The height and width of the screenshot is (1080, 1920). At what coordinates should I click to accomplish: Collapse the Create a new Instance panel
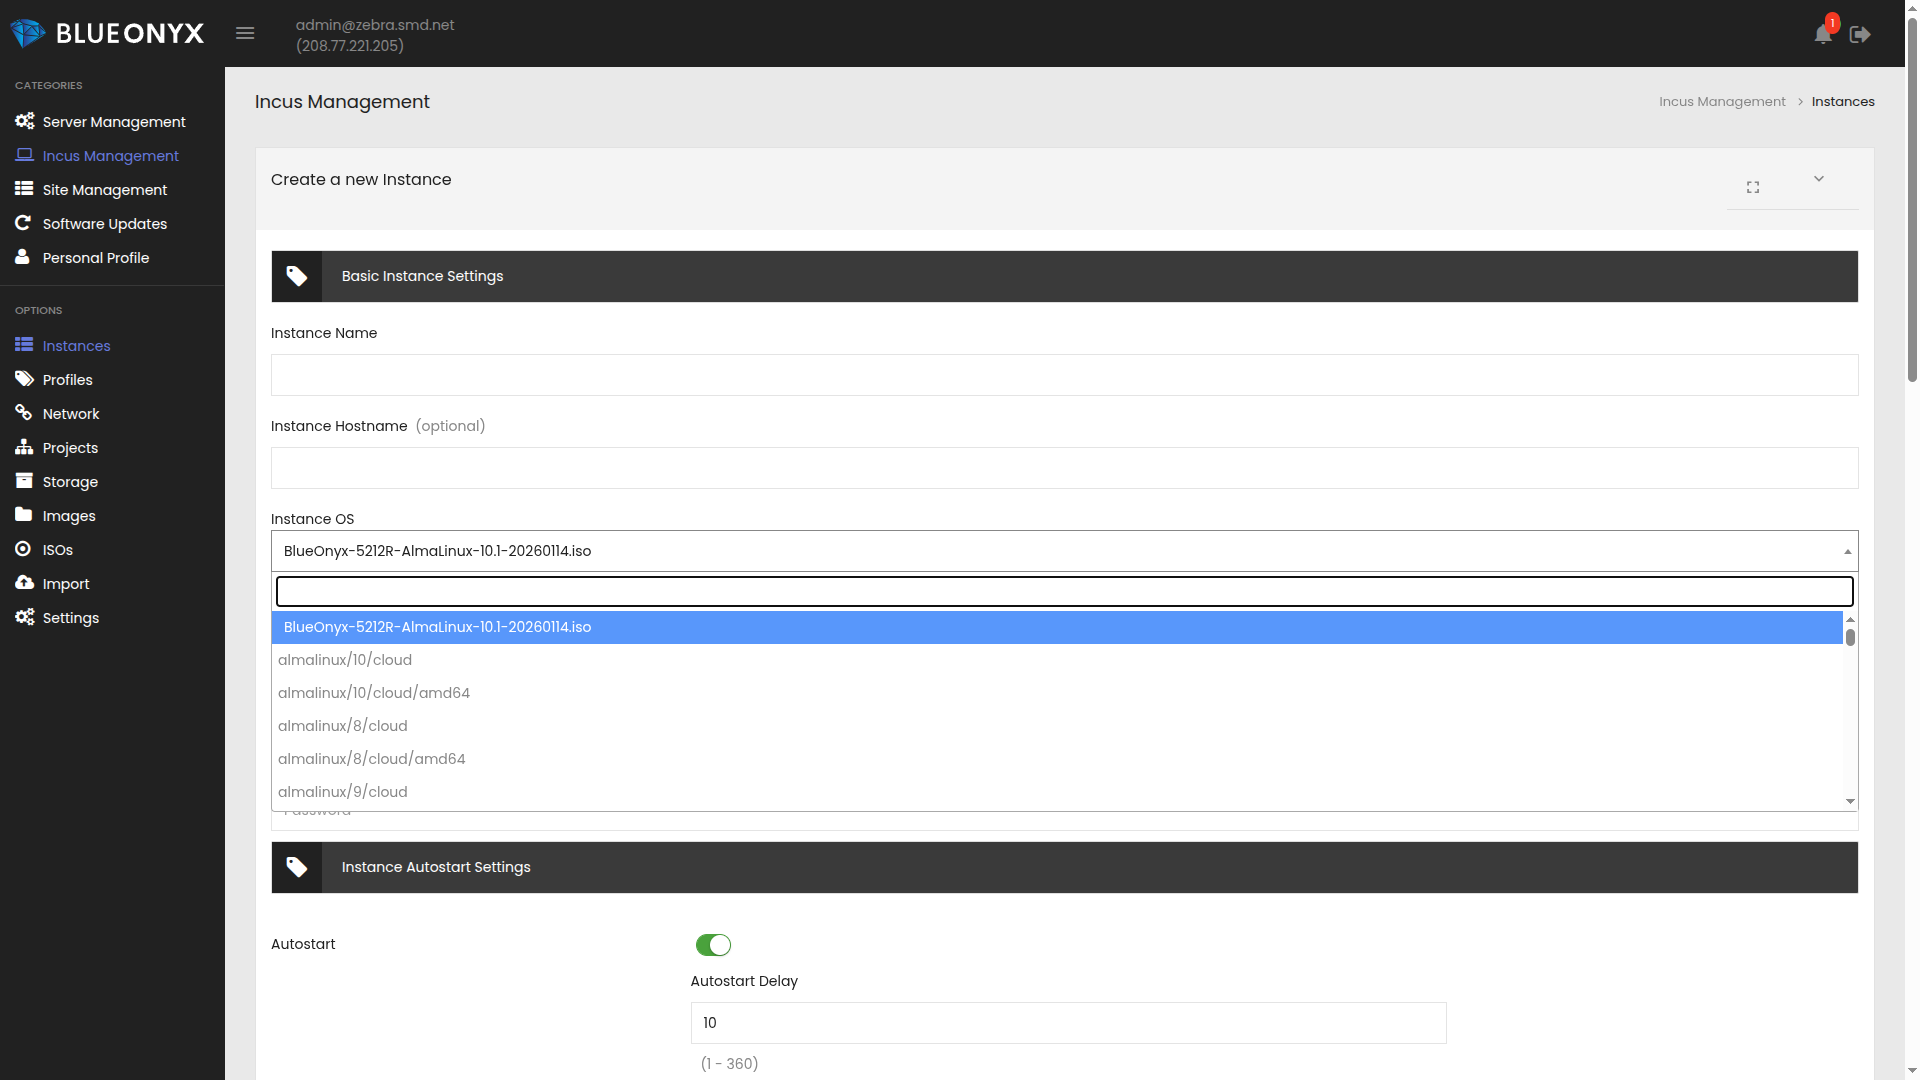1819,179
